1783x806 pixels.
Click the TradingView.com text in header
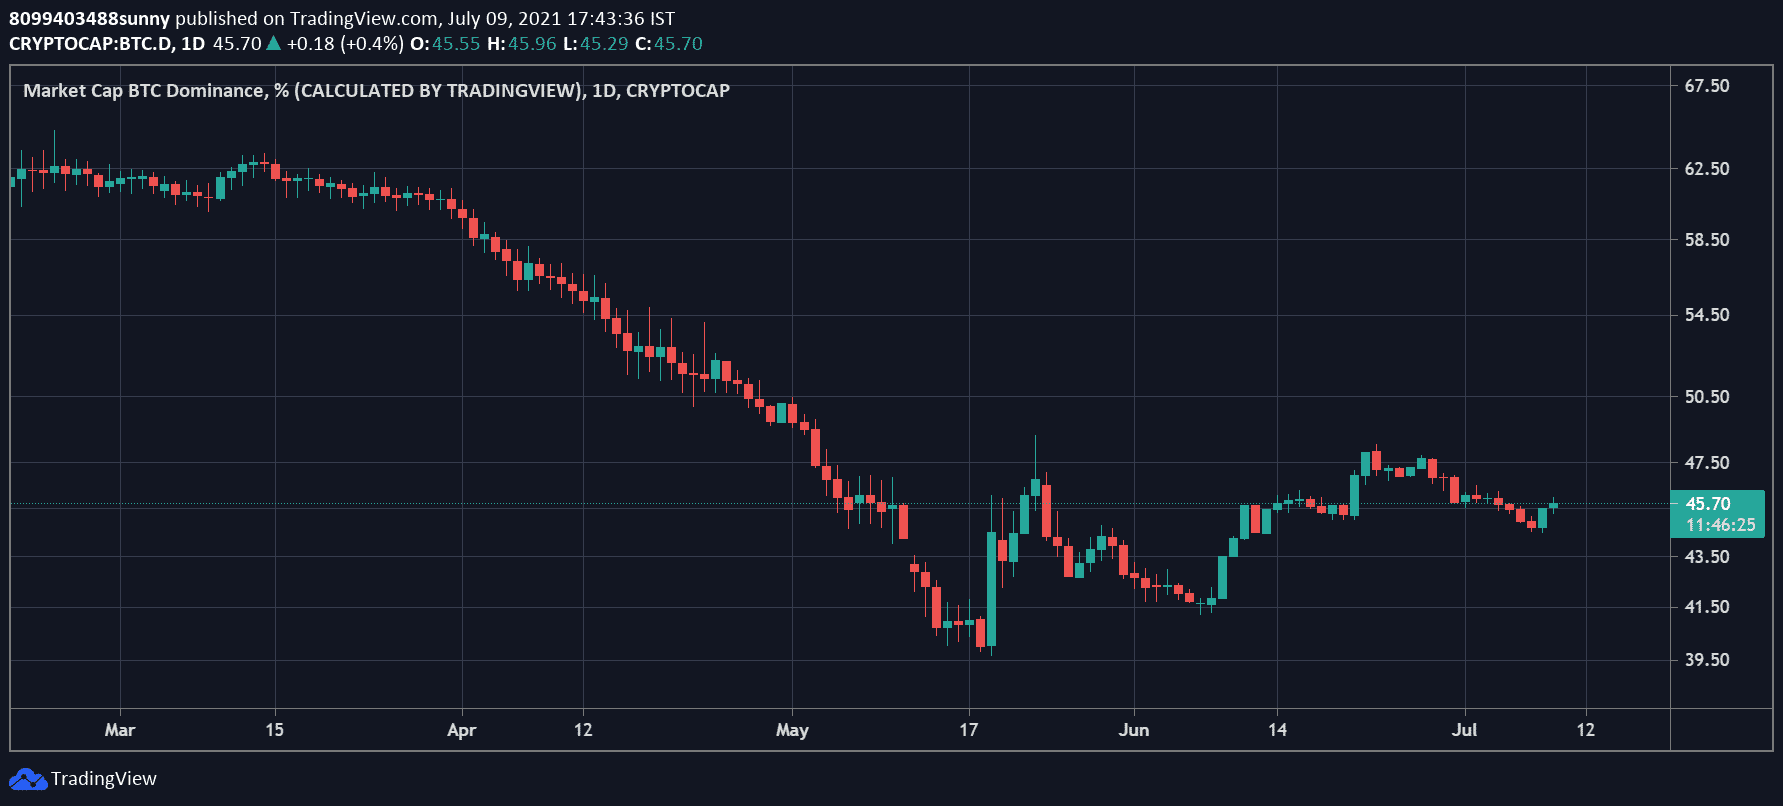pos(363,18)
